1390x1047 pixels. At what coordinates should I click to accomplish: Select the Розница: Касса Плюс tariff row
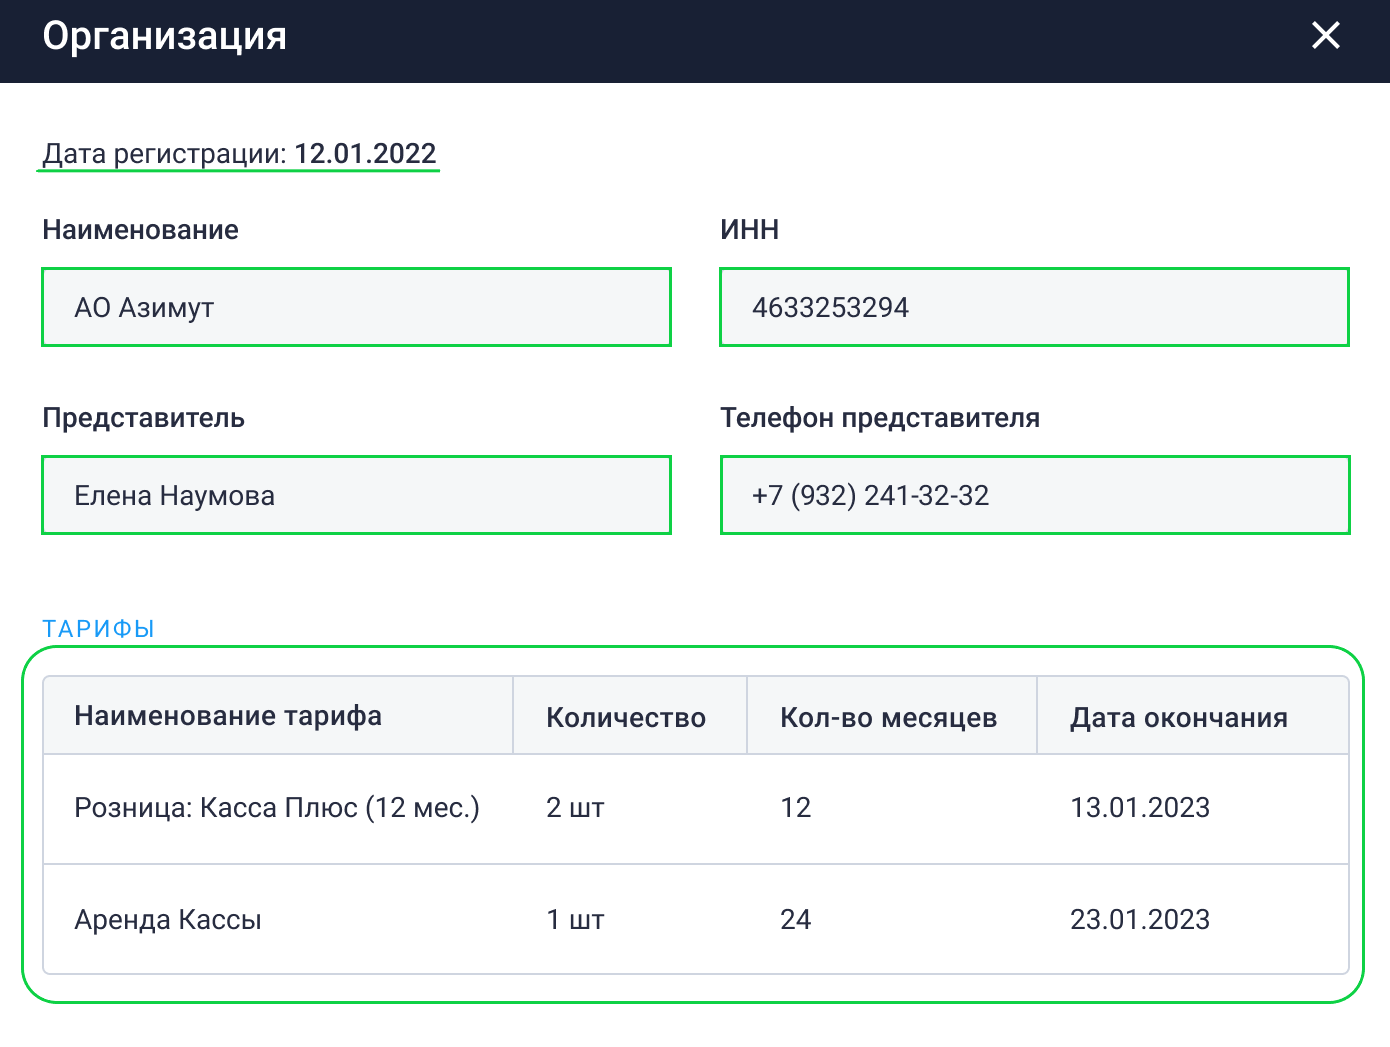pos(277,808)
